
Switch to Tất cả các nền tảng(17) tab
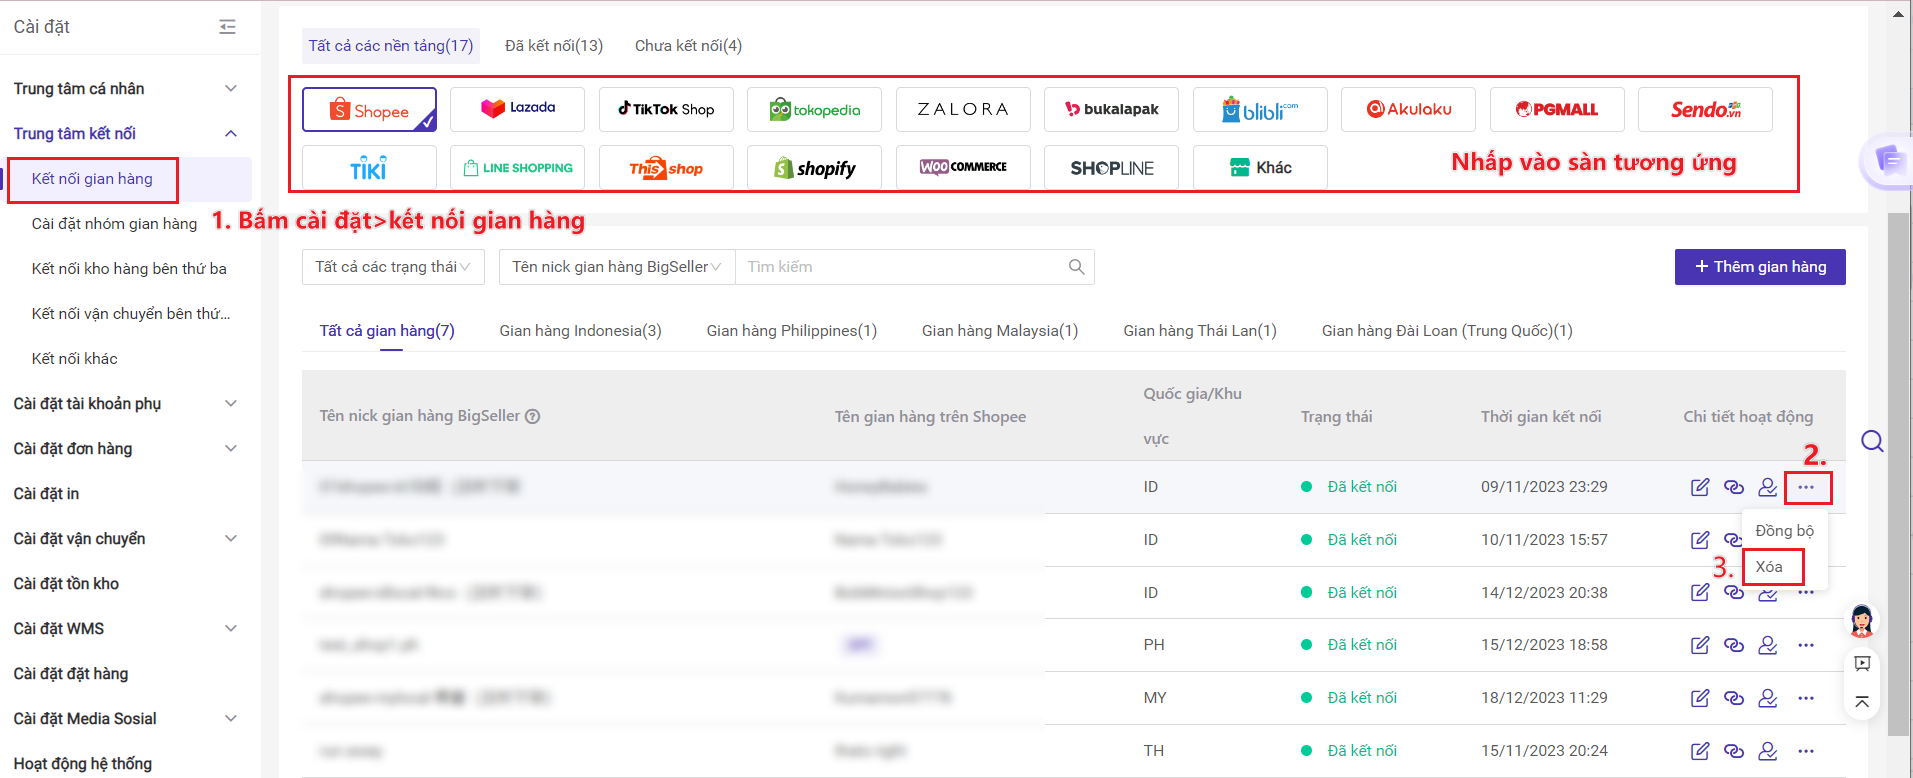pos(391,46)
